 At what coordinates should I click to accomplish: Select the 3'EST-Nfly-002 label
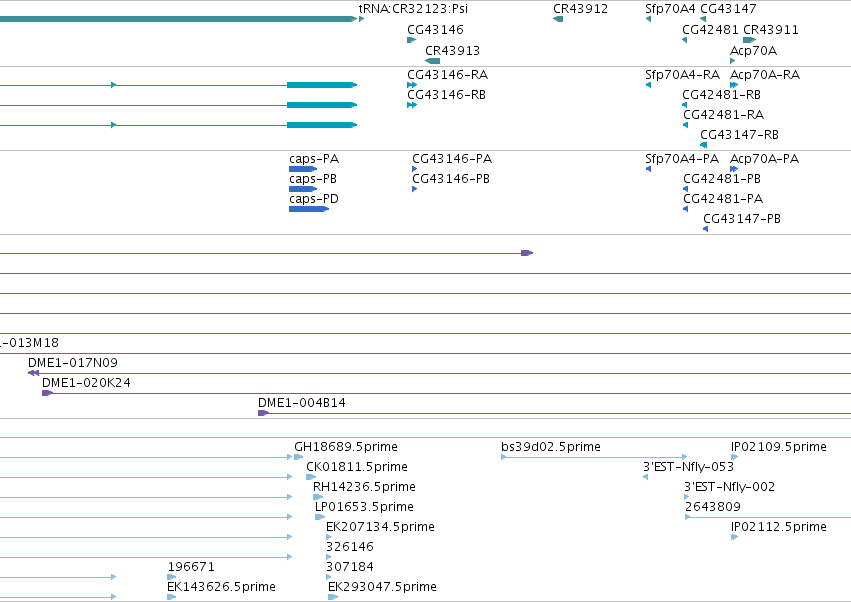coord(729,487)
